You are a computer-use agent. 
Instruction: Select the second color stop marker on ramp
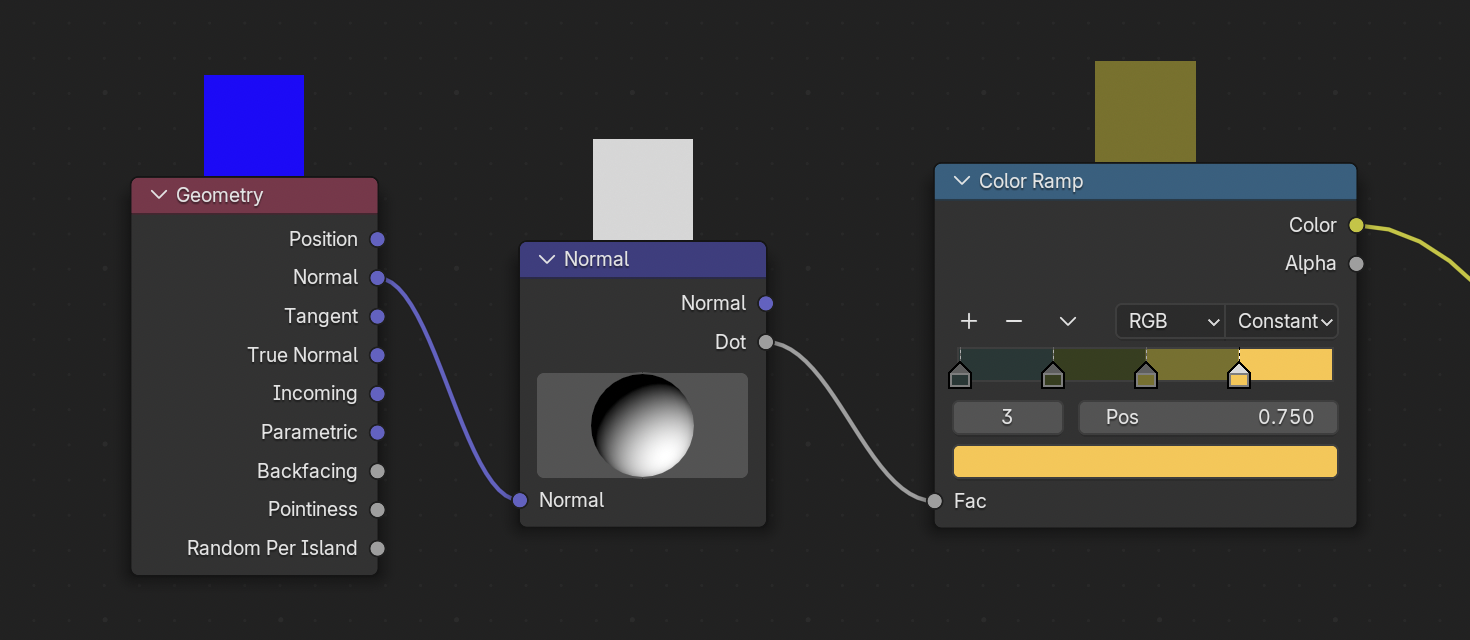tap(1052, 376)
